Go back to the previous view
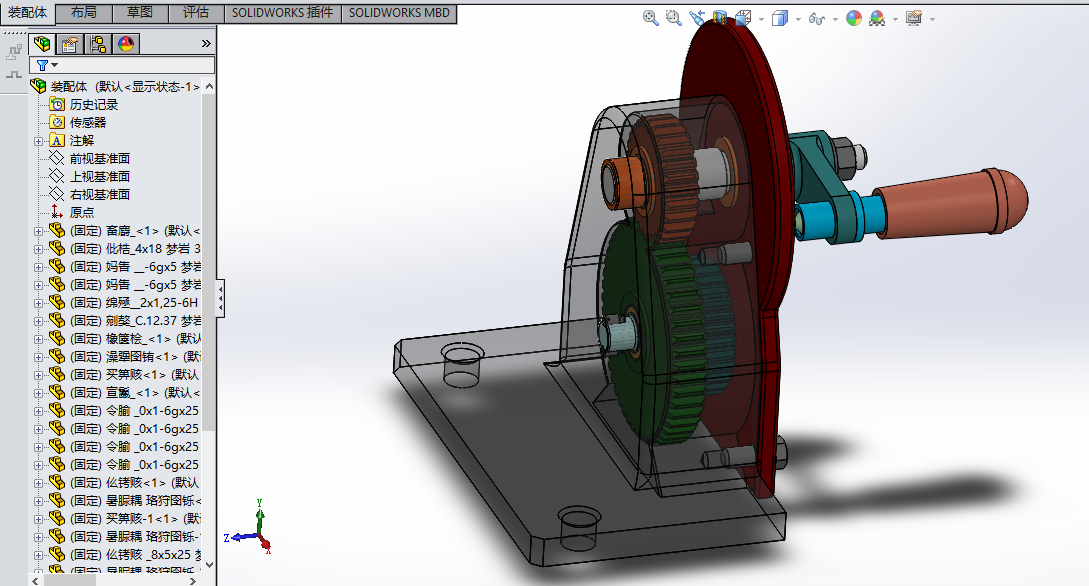The width and height of the screenshot is (1089, 586). (x=697, y=18)
